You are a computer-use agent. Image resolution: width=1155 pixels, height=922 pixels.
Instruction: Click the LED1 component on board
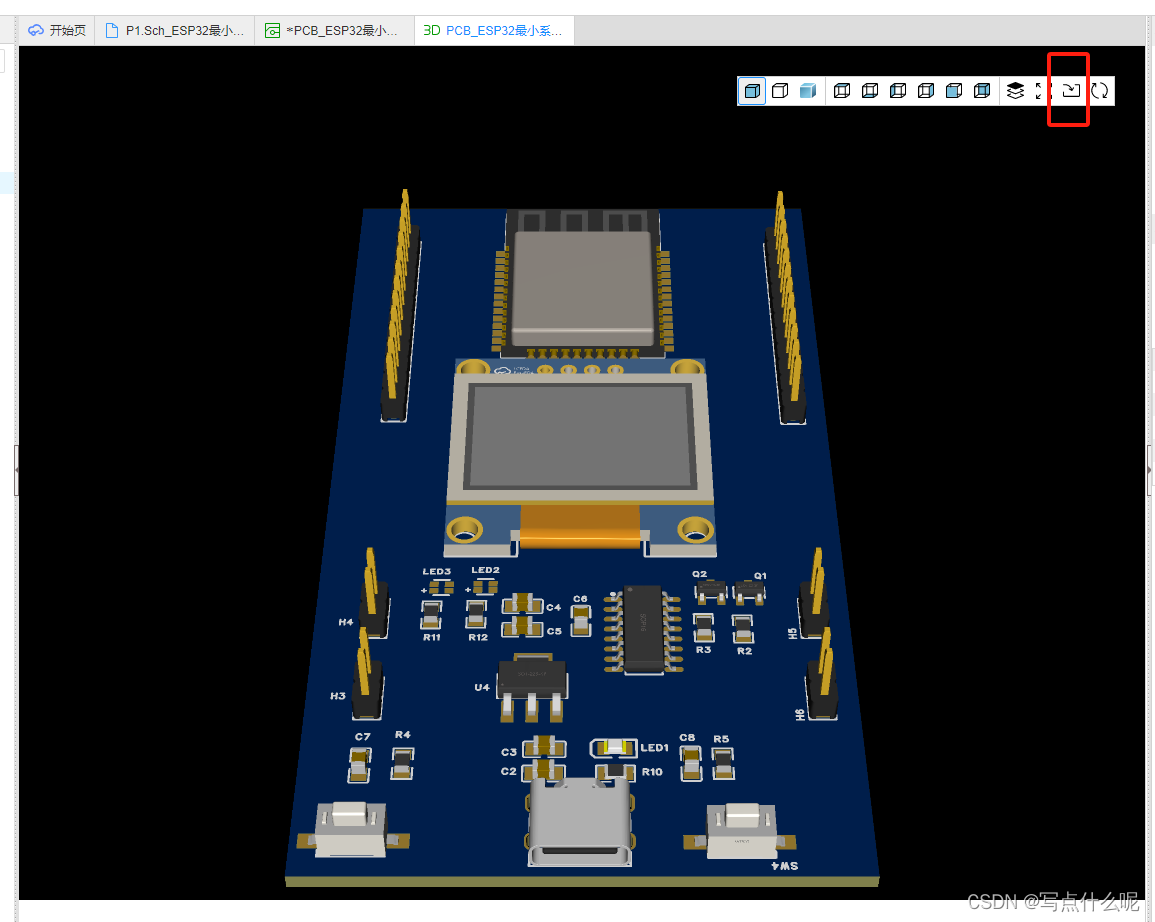pyautogui.click(x=614, y=748)
